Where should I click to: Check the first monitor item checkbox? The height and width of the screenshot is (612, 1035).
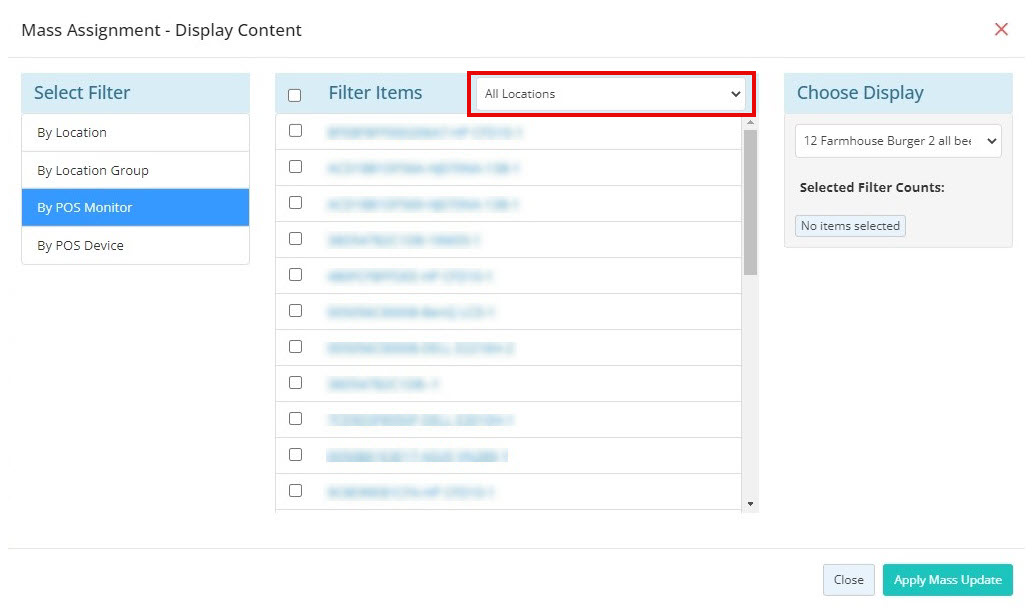pos(296,131)
